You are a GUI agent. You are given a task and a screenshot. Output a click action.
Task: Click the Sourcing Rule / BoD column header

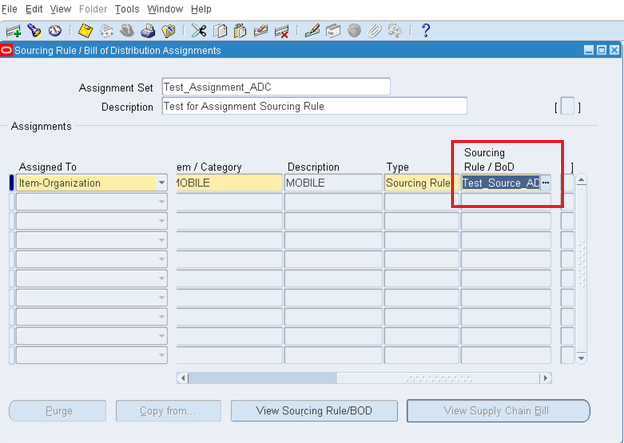pos(489,160)
